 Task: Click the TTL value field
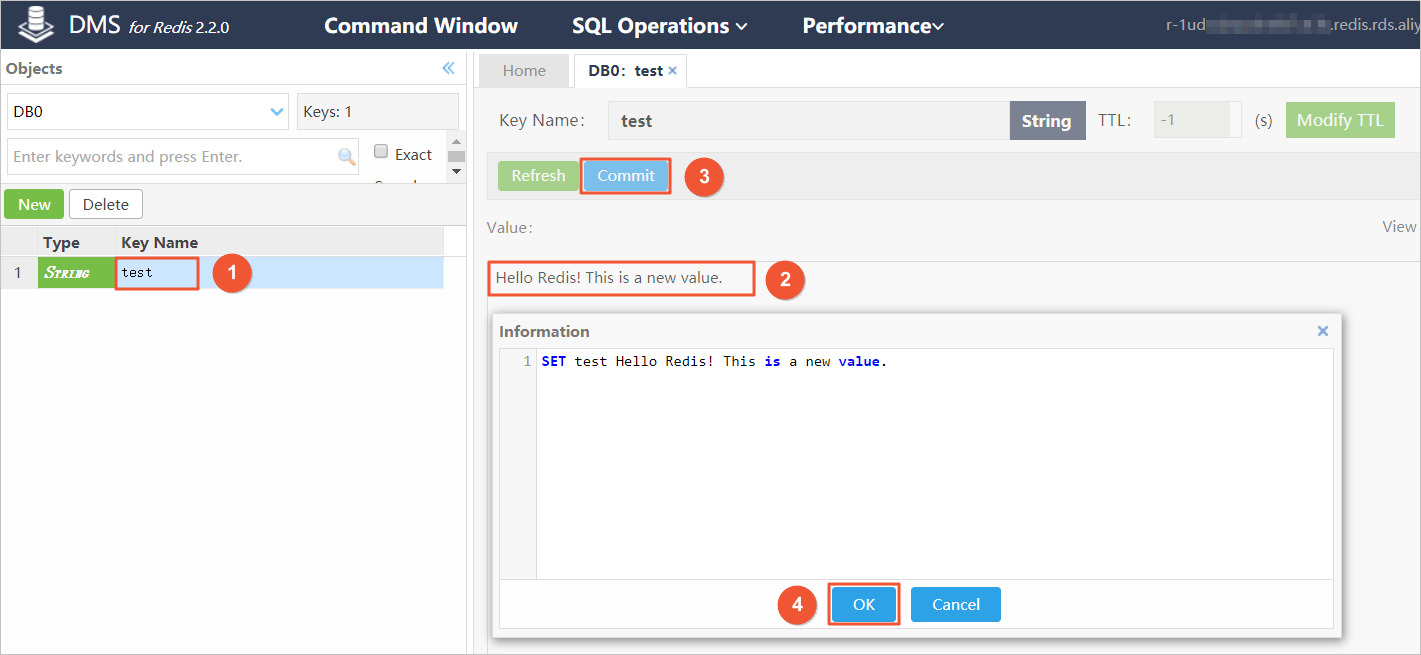point(1198,120)
